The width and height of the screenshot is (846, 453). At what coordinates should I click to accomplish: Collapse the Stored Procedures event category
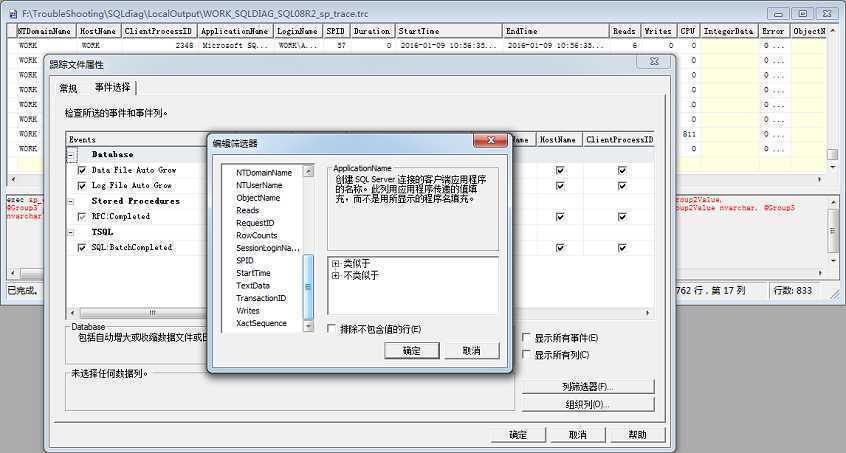pyautogui.click(x=71, y=202)
